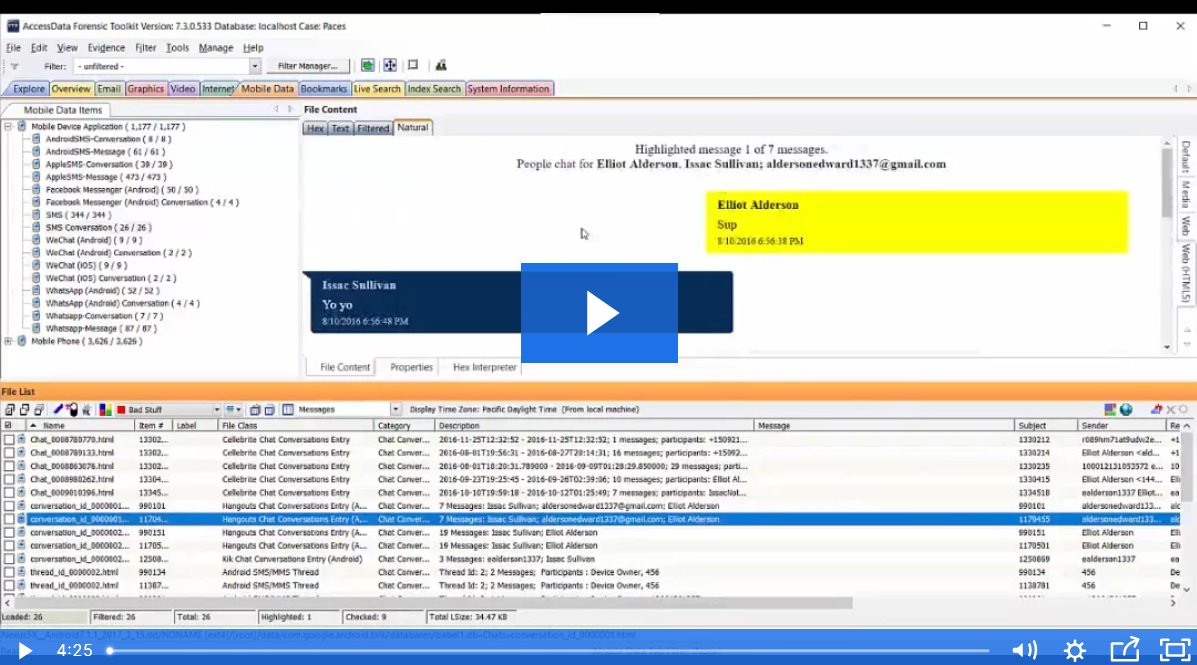Collapse the Mobile Device Application tree node
1197x665 pixels.
pos(8,127)
